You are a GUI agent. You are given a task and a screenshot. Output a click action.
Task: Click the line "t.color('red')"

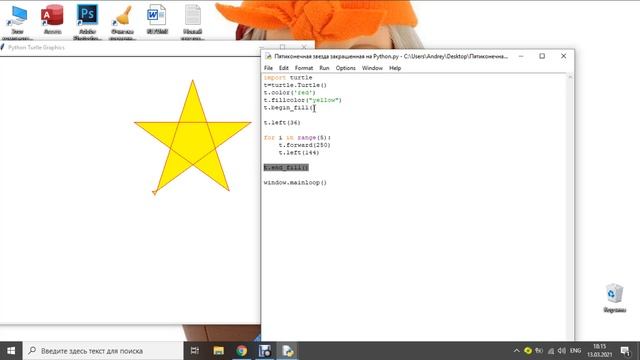[x=290, y=93]
